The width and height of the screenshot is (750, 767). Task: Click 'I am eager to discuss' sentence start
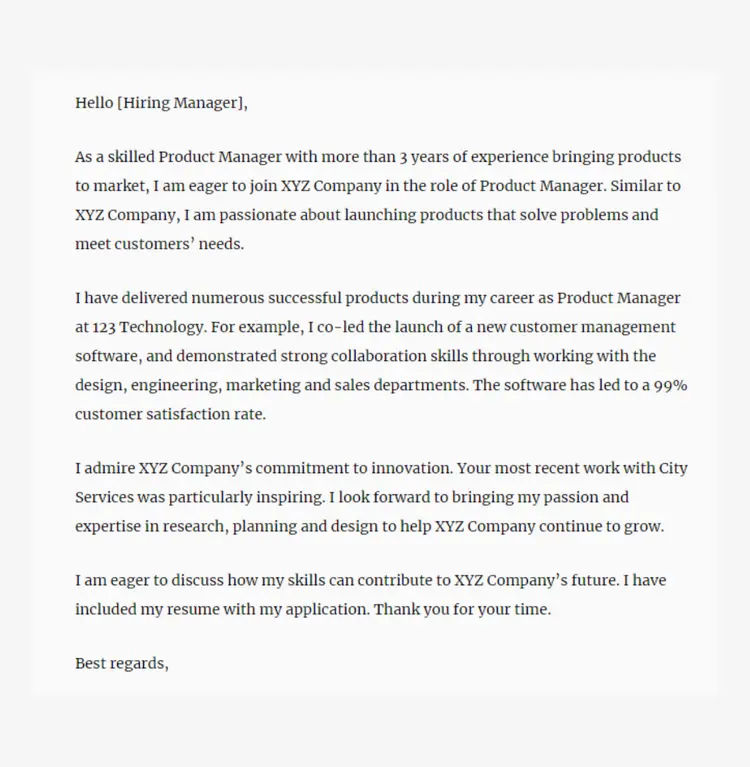point(149,580)
